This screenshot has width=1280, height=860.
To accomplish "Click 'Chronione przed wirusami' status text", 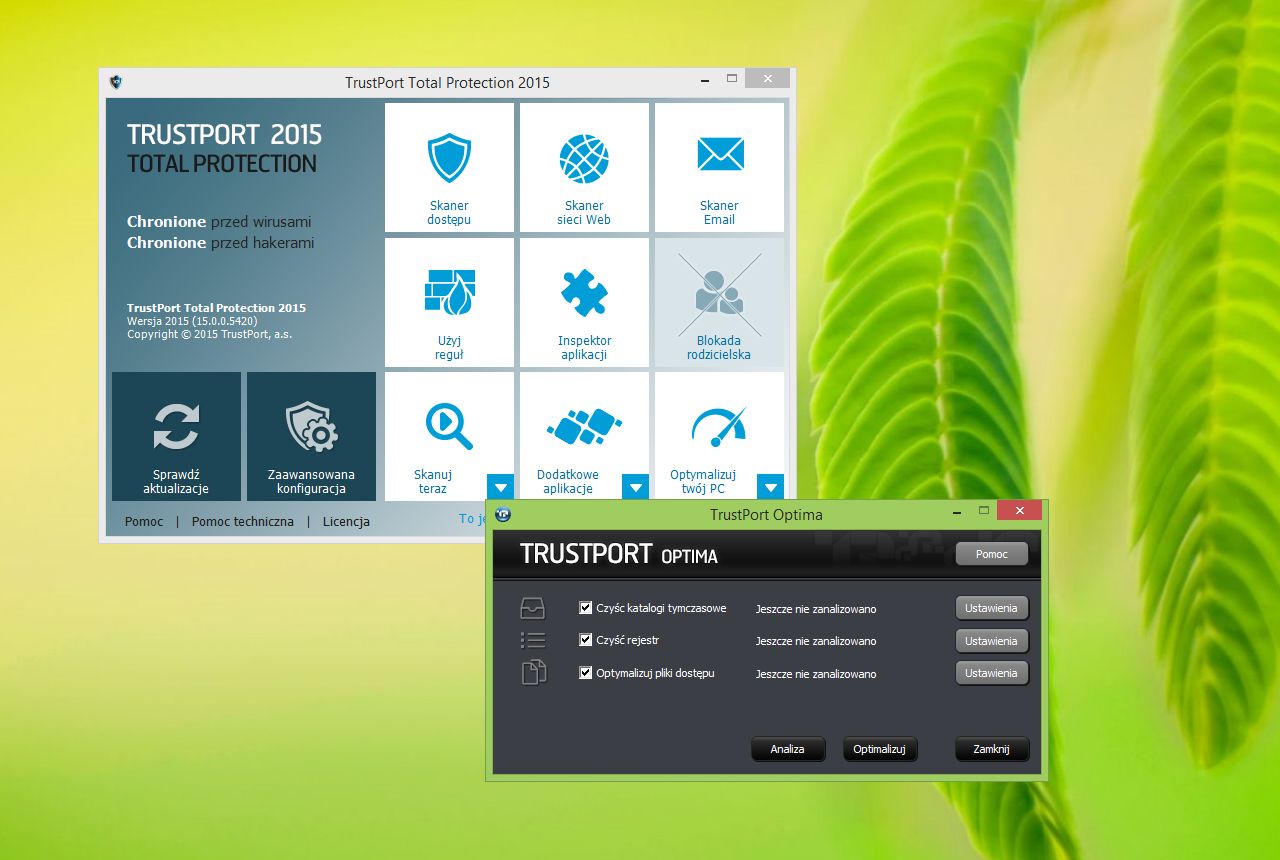I will 219,221.
